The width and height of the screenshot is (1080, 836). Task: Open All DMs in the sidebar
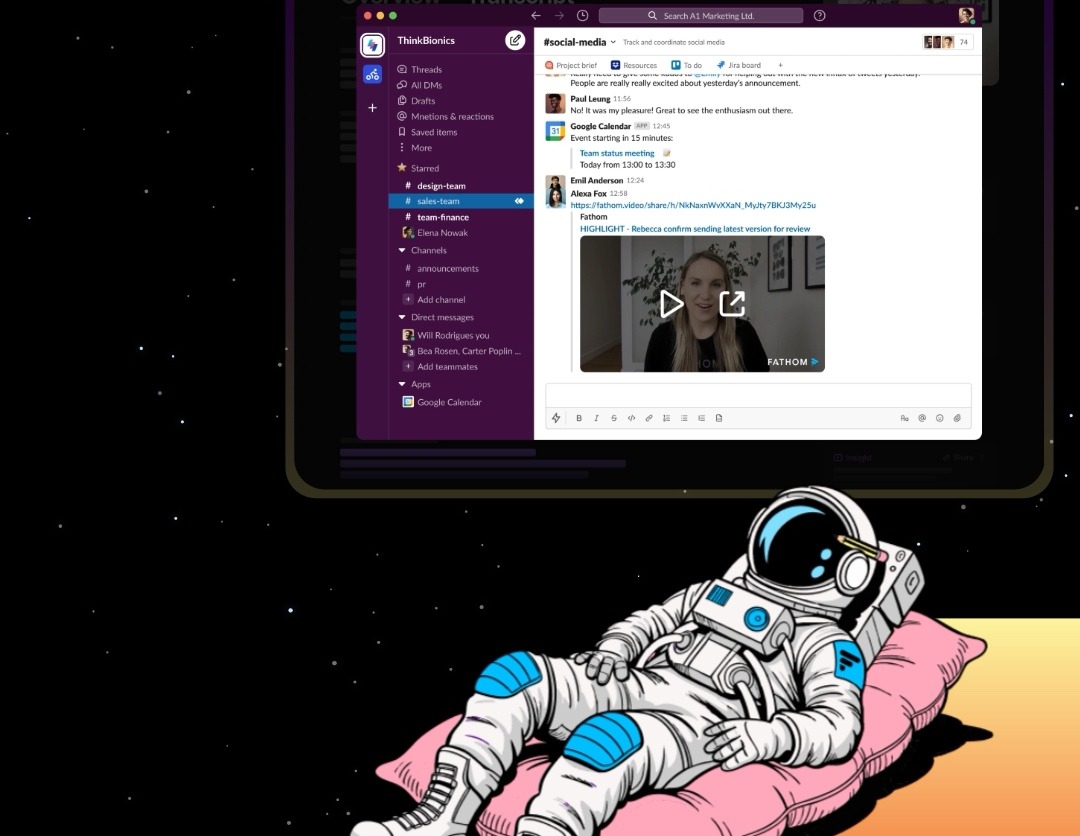(419, 85)
